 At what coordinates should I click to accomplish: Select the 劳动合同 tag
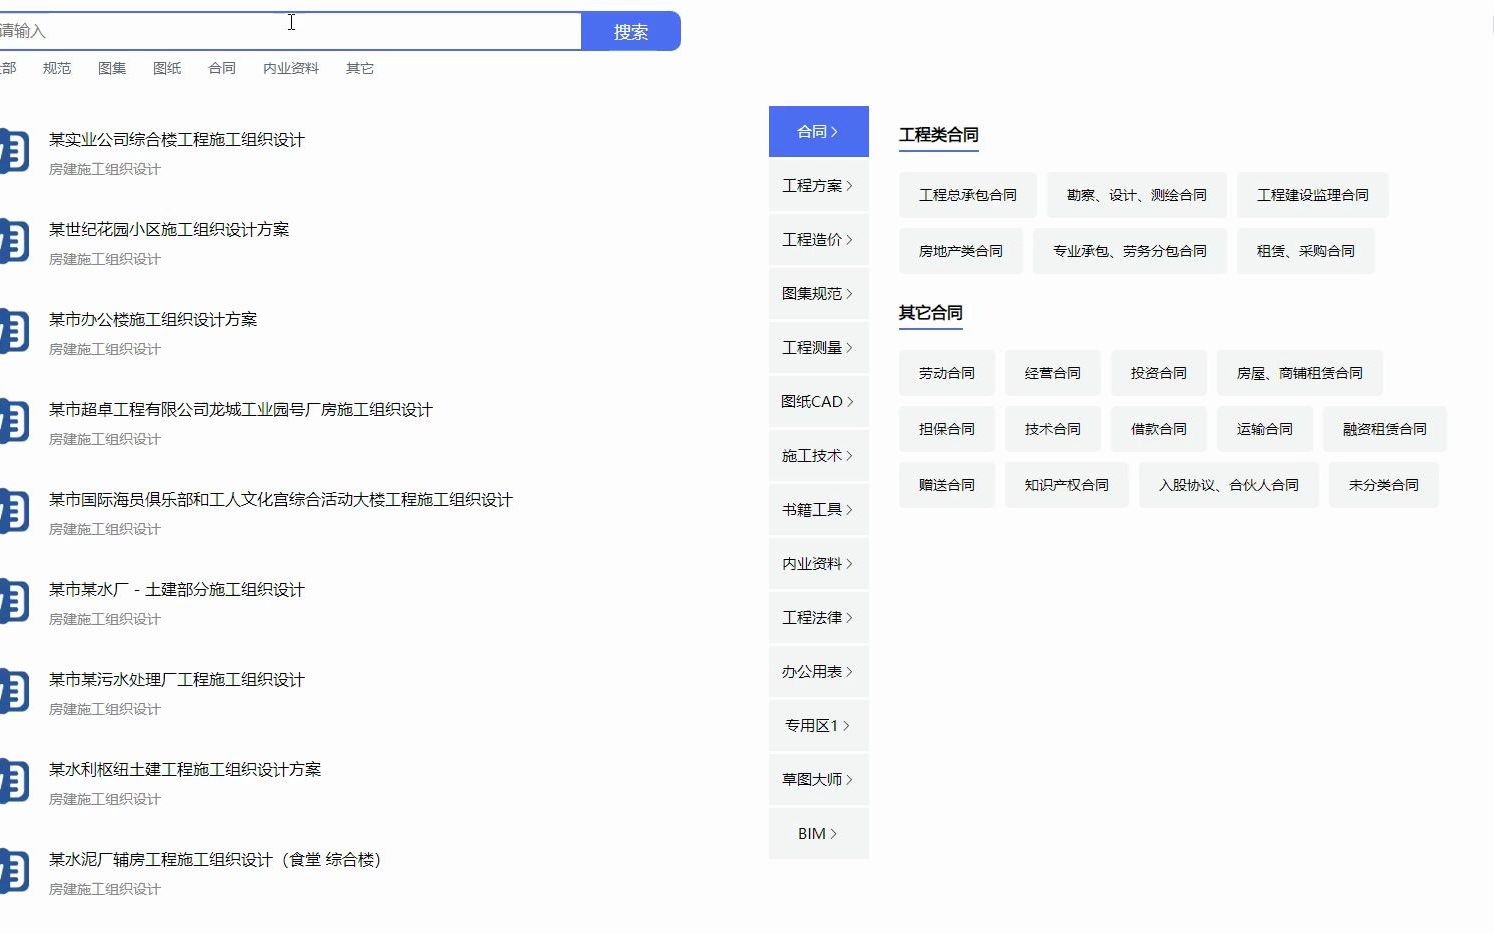[947, 373]
